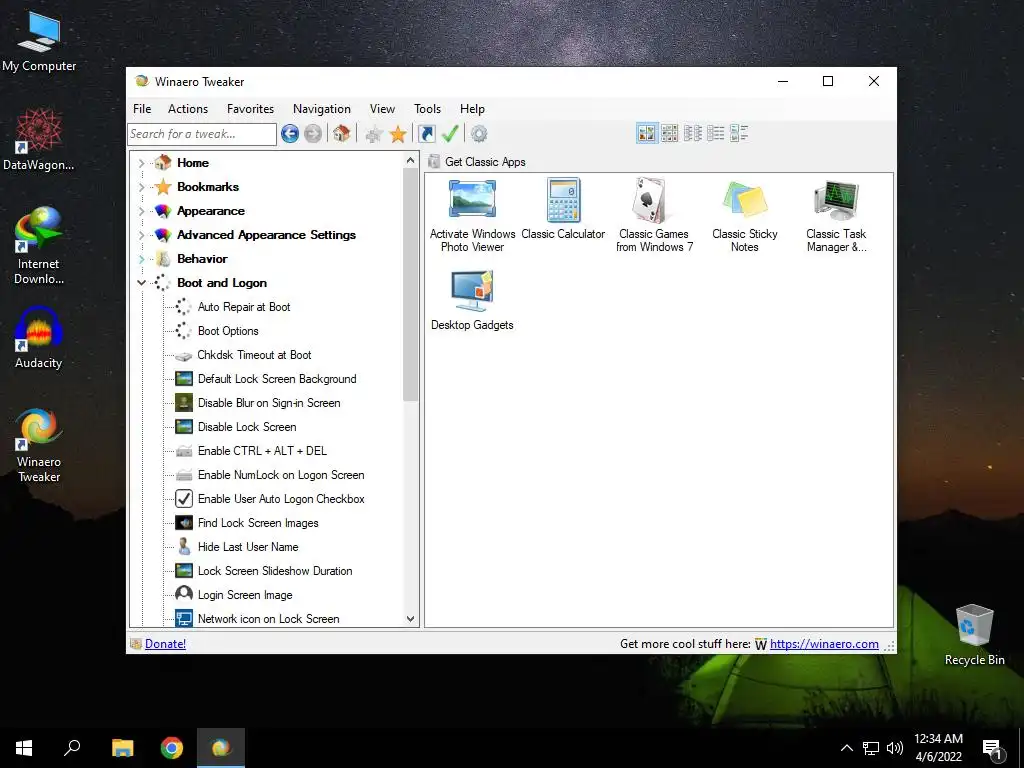The image size is (1024, 768).
Task: Select Find Lock Screen Images
Action: [x=258, y=523]
